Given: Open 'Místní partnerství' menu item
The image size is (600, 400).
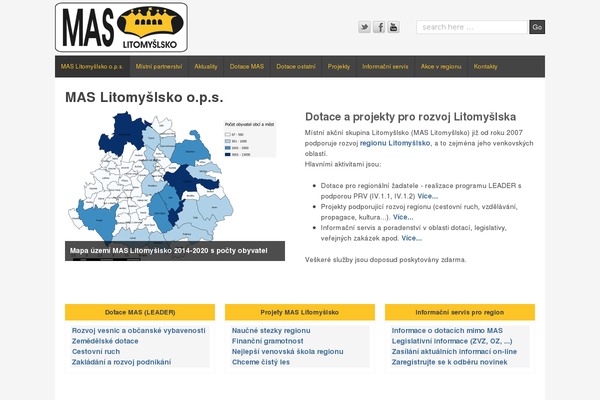Looking at the screenshot, I should (x=159, y=67).
